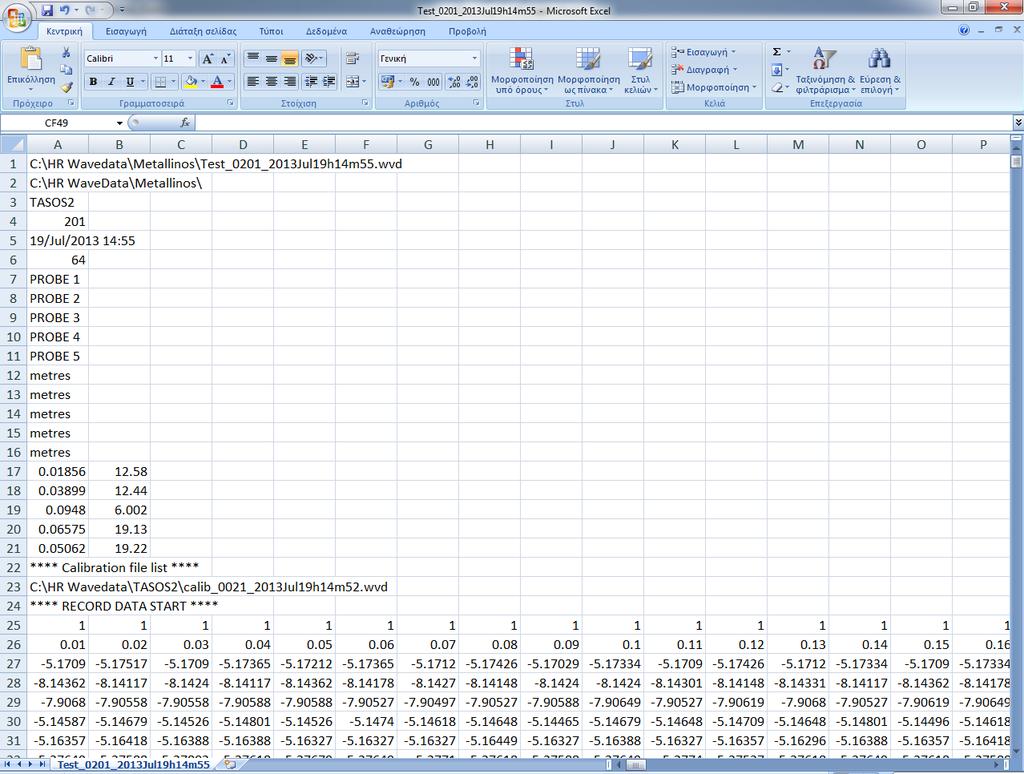Click the AutoSum sigma icon

(x=776, y=52)
